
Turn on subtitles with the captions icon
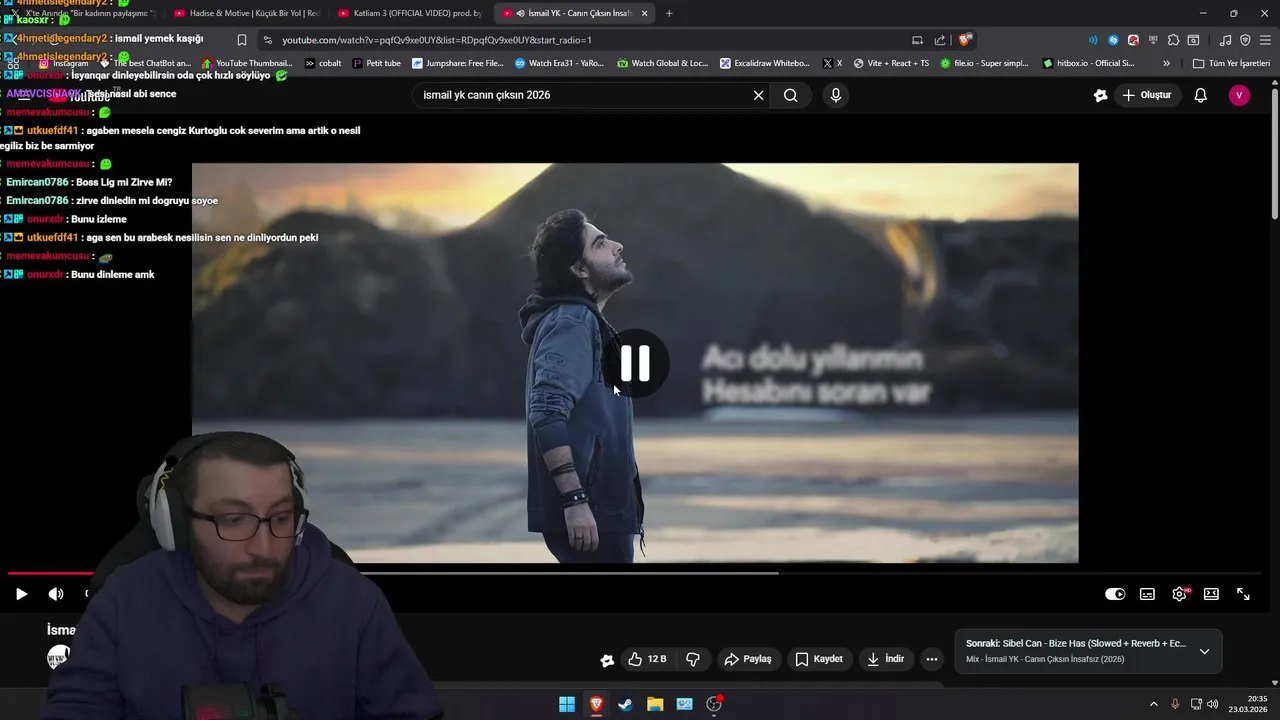pyautogui.click(x=1147, y=594)
